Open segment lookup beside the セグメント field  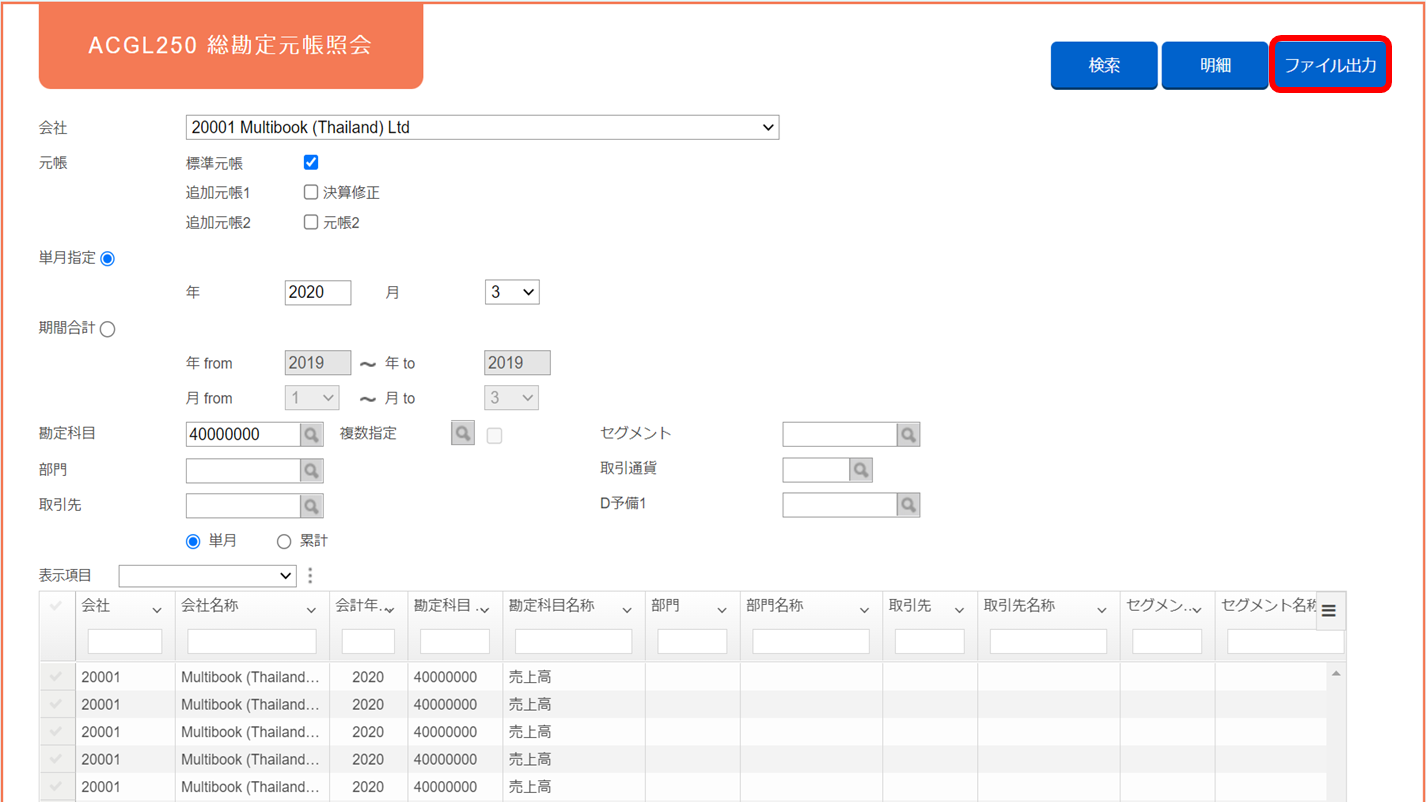(x=908, y=434)
